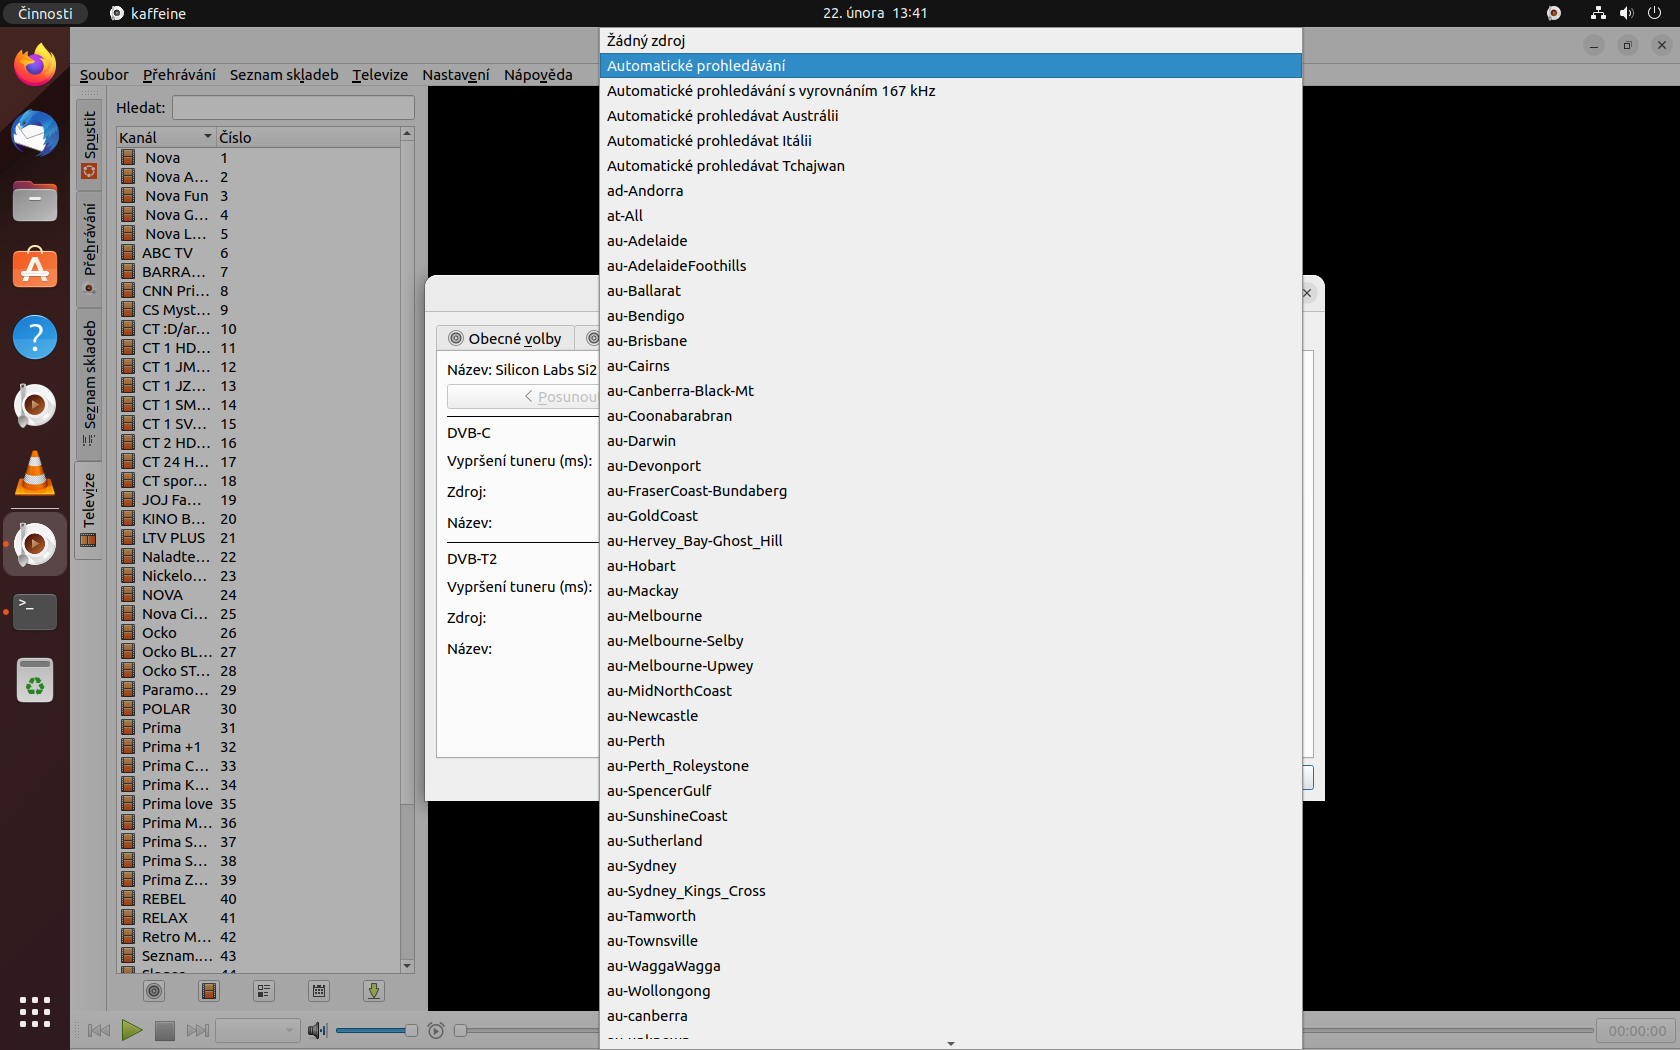The height and width of the screenshot is (1050, 1680).
Task: Launch VLC from the dock
Action: pyautogui.click(x=35, y=474)
